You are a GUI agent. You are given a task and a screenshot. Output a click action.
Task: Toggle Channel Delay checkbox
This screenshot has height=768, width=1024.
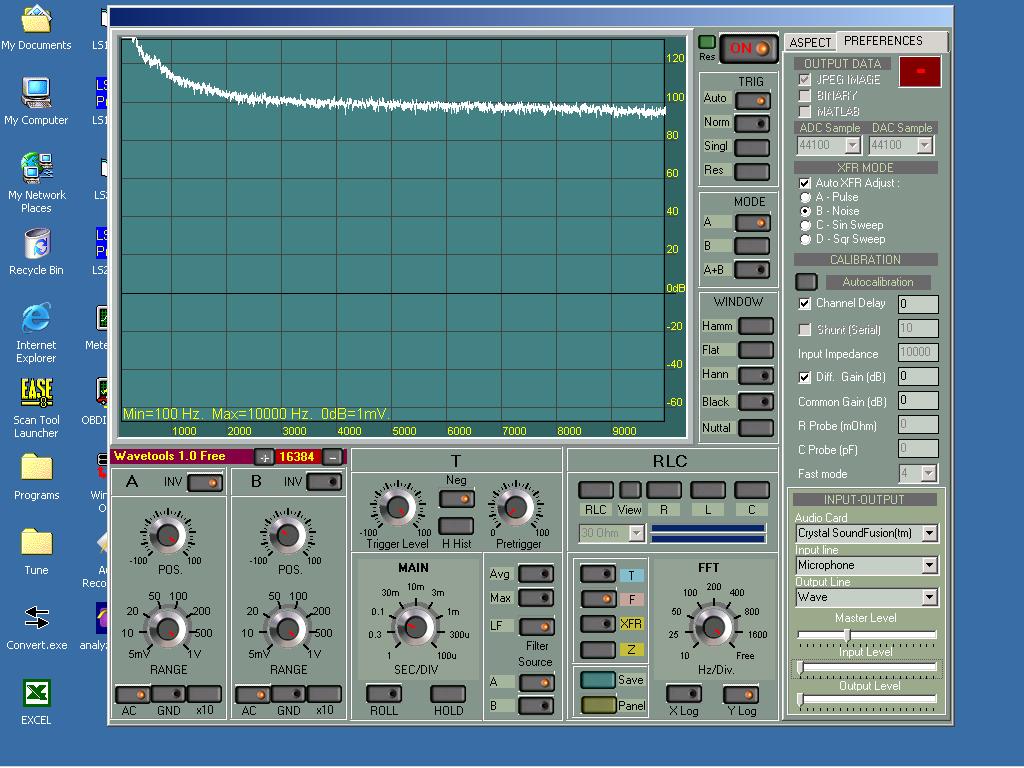(x=805, y=303)
